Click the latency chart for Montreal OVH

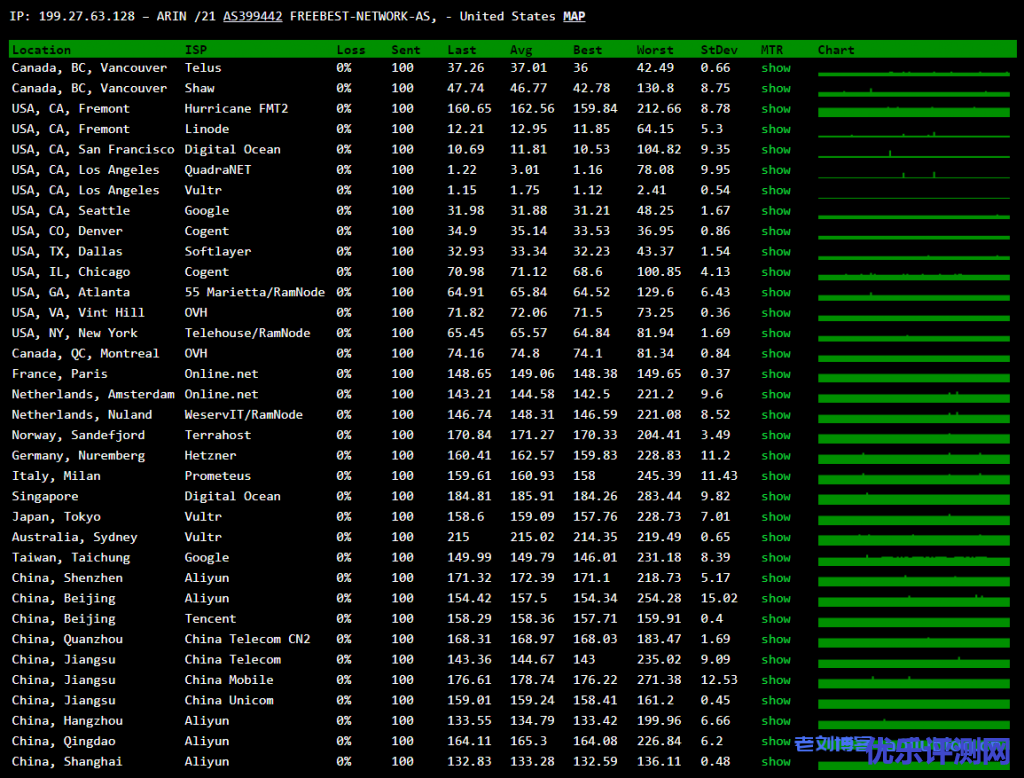pos(913,354)
